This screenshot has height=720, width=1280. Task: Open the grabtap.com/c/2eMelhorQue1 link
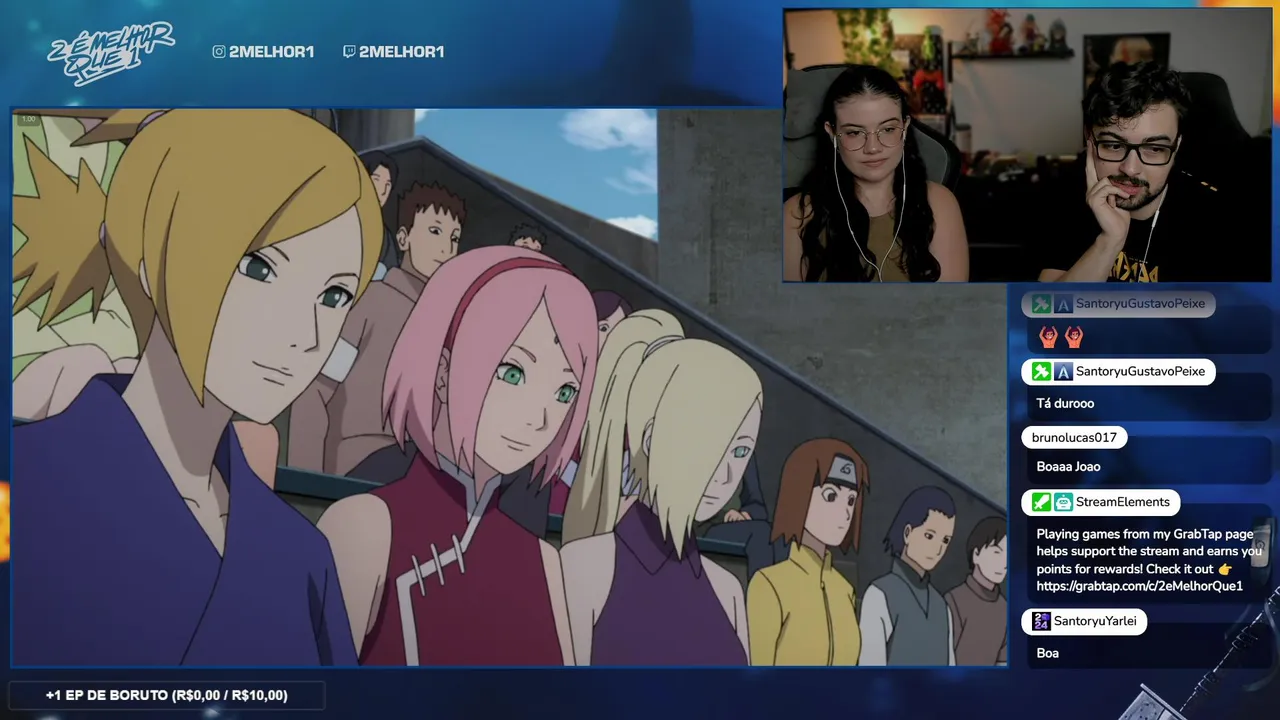1139,586
